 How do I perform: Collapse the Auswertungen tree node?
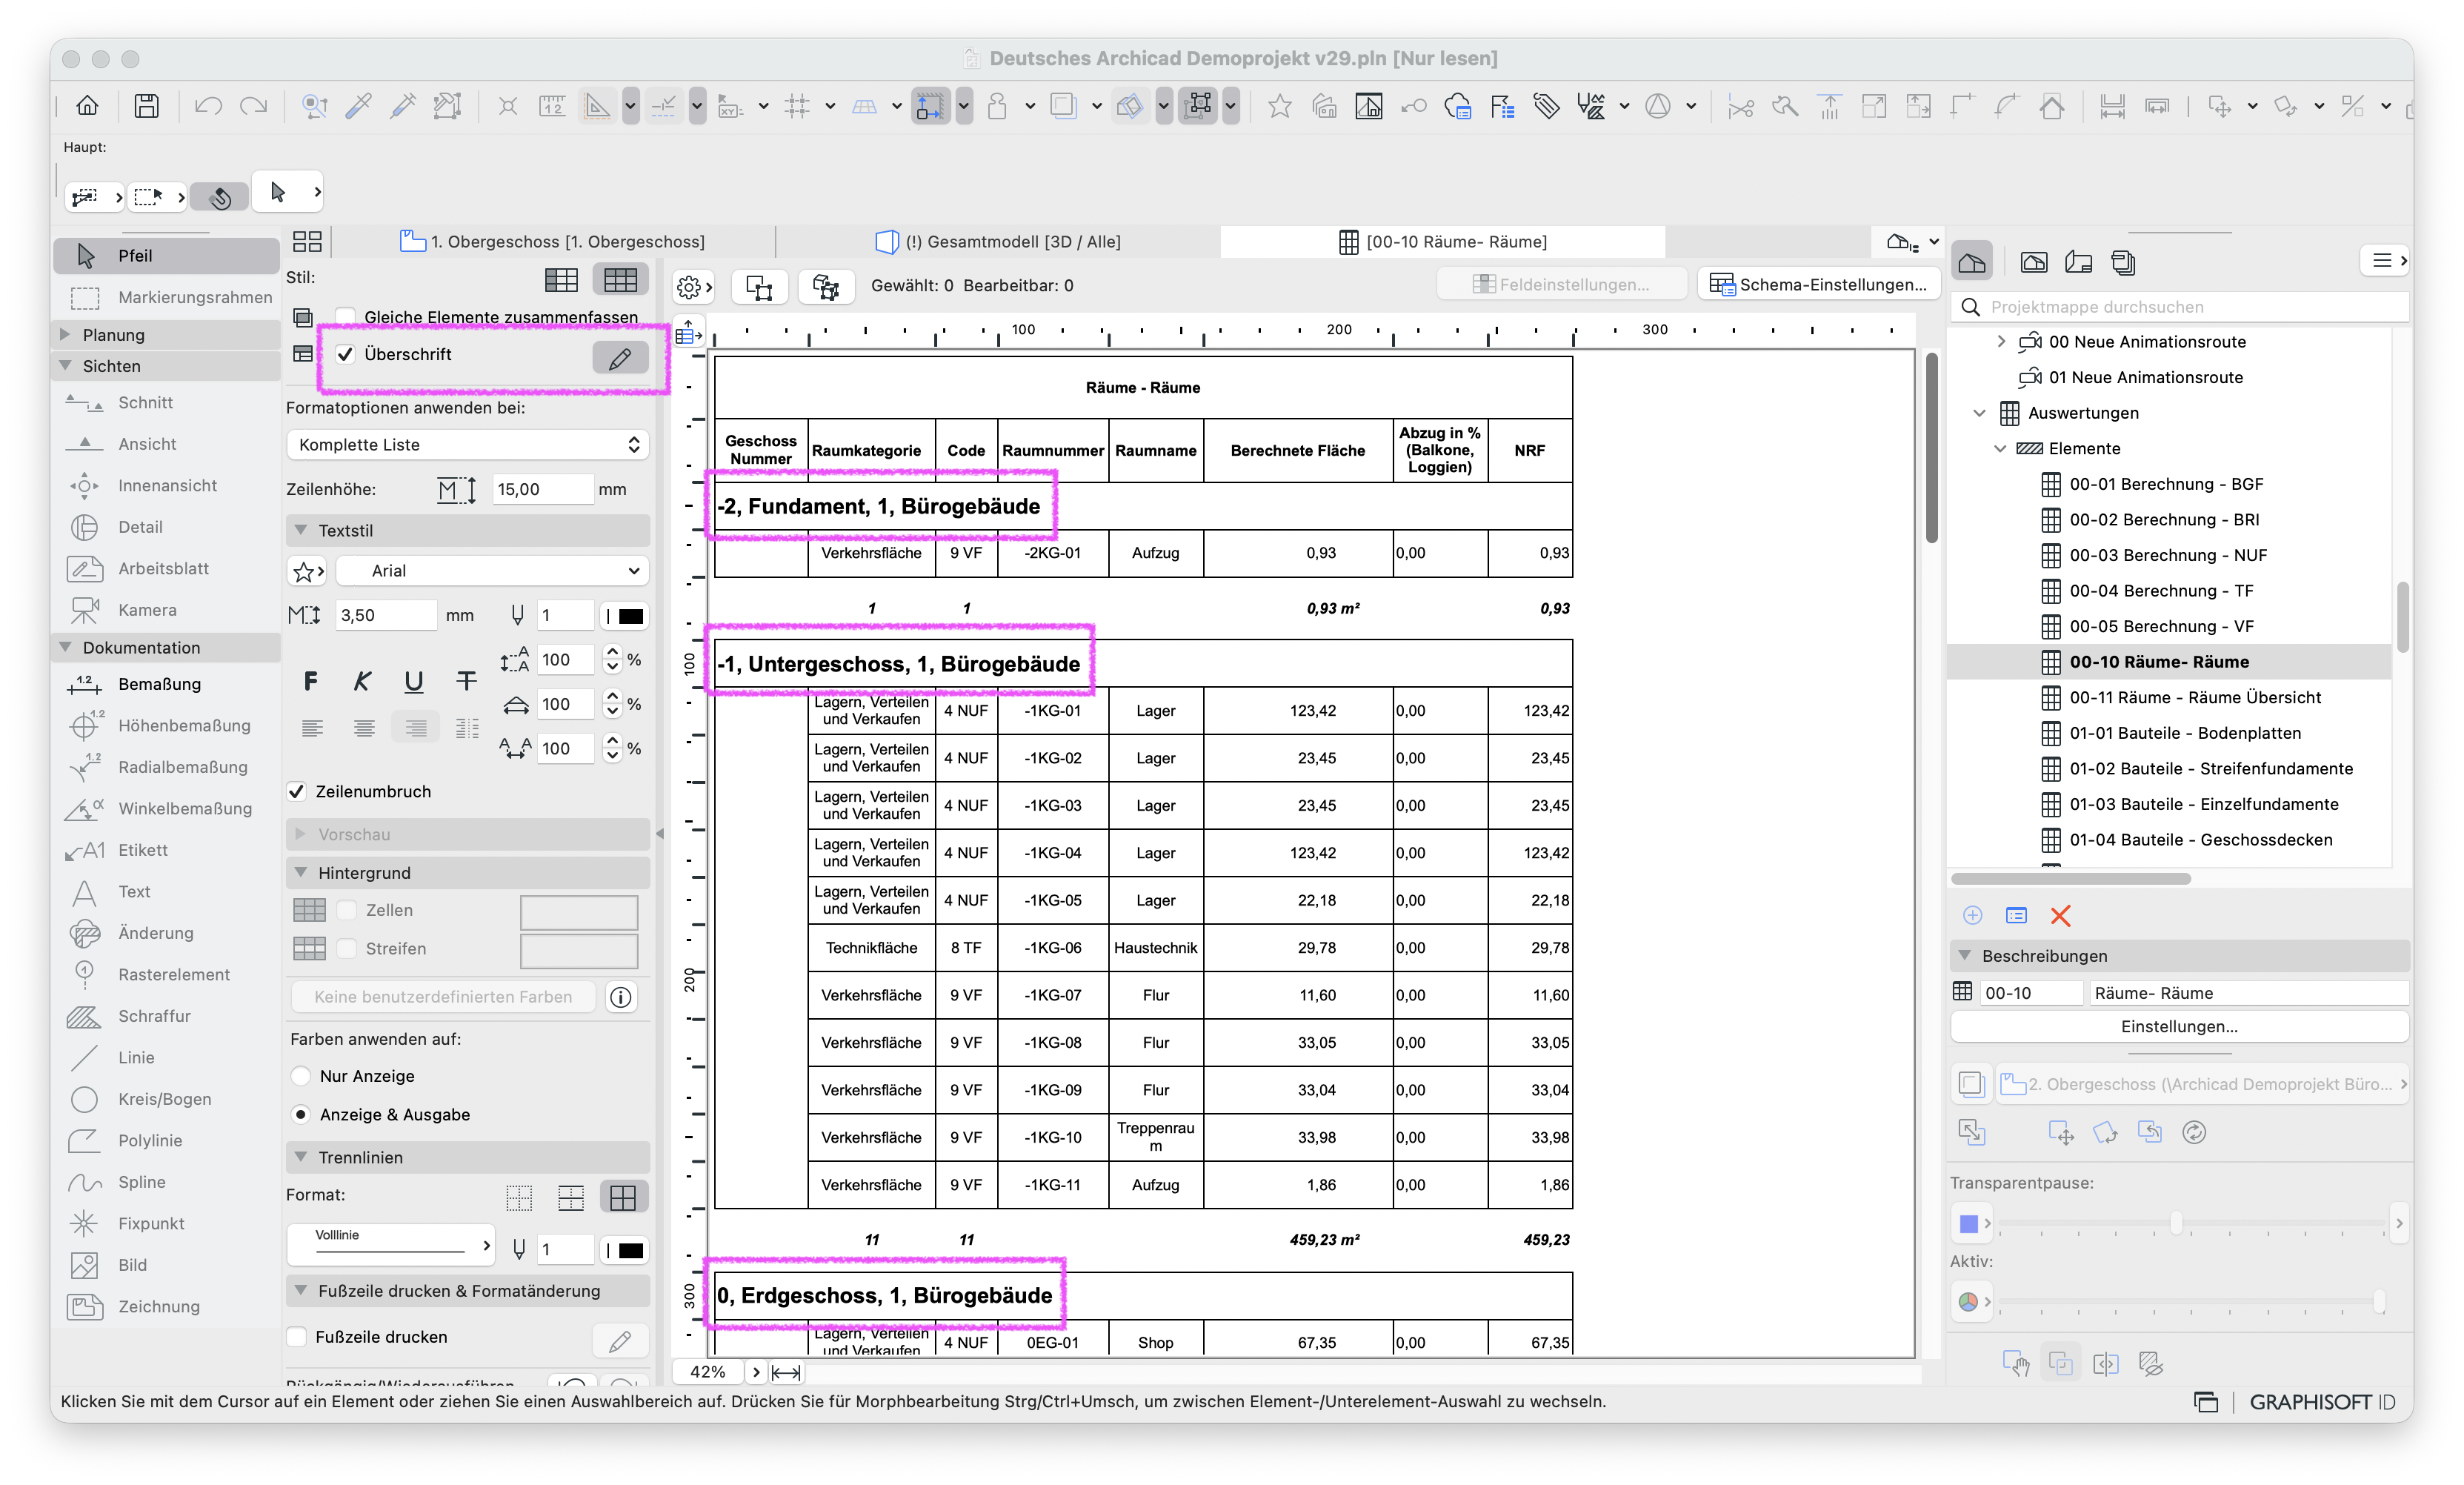1979,413
